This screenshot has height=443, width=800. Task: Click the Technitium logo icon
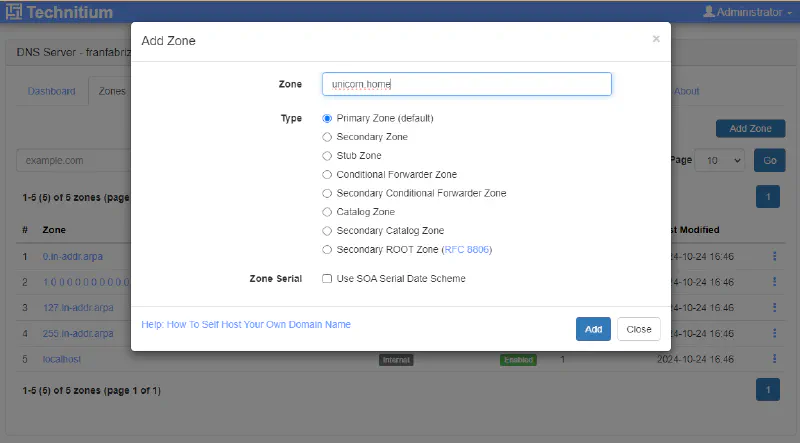pyautogui.click(x=14, y=12)
